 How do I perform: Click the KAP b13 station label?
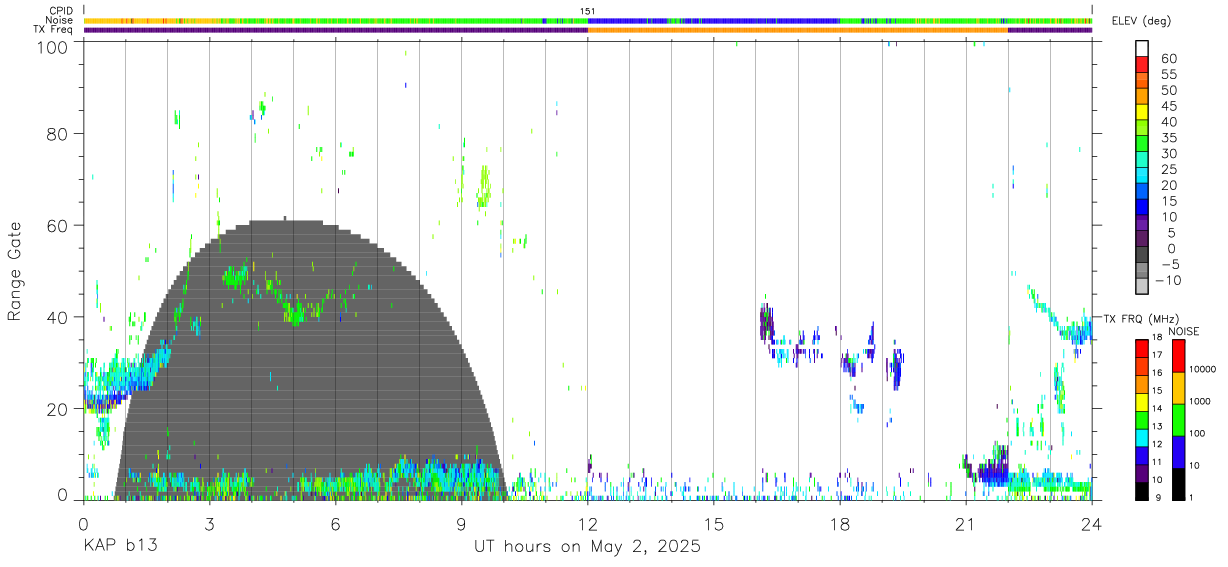coord(120,547)
